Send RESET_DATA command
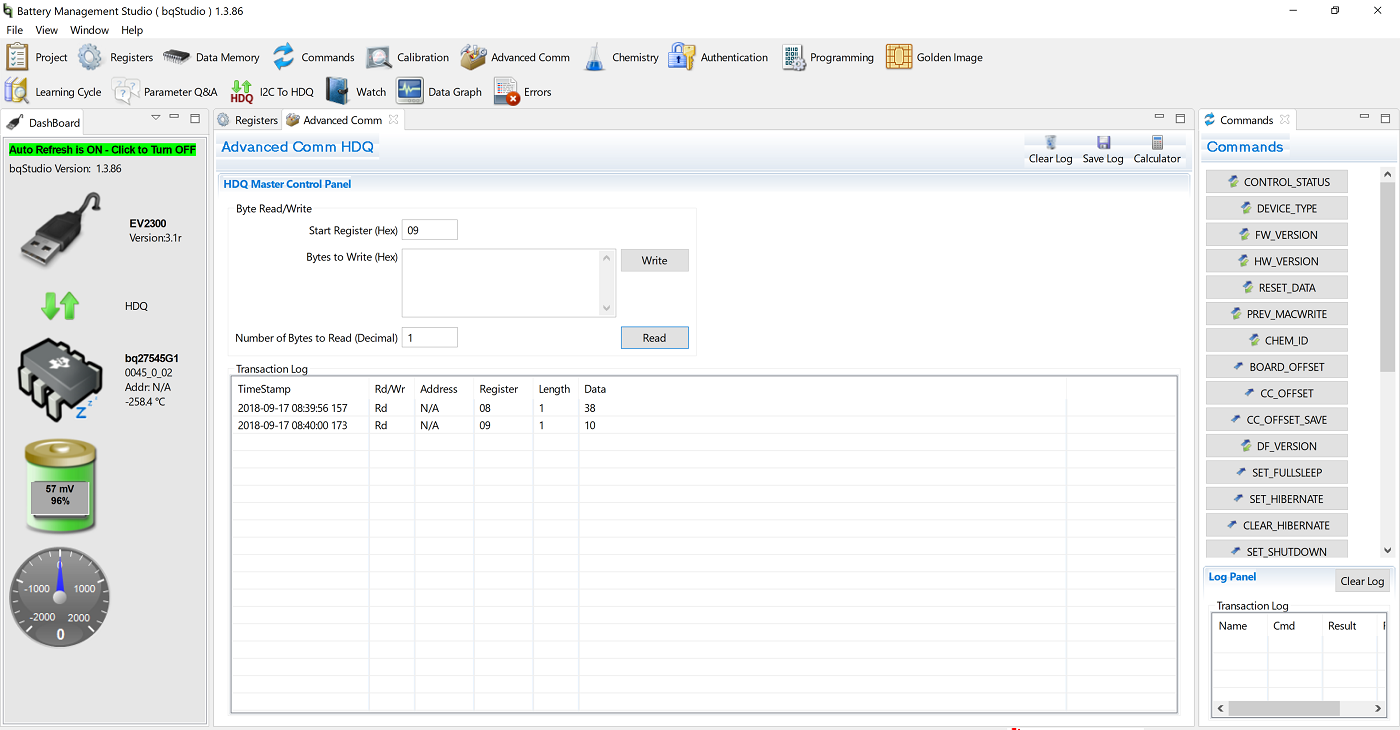Image resolution: width=1400 pixels, height=730 pixels. point(1277,287)
